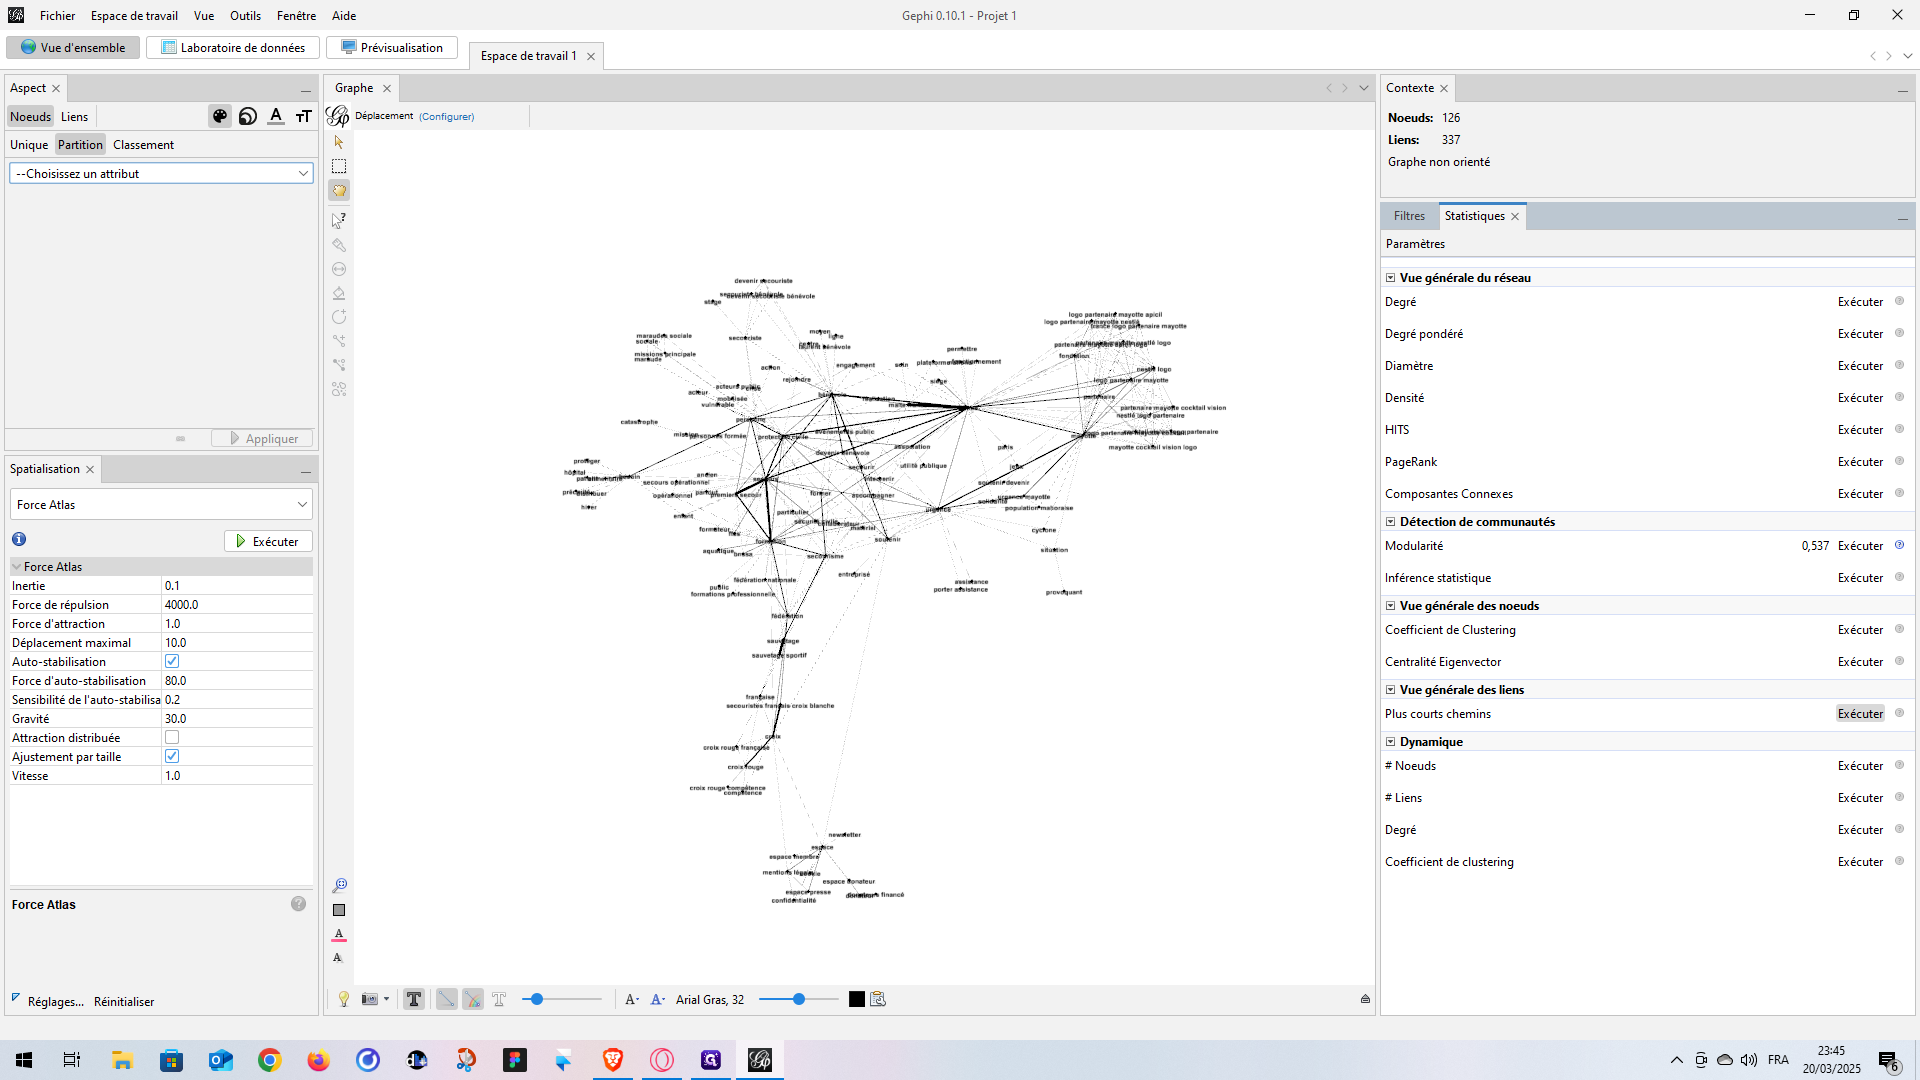The width and height of the screenshot is (1920, 1080).
Task: Click the Force Atlas info icon
Action: (19, 539)
